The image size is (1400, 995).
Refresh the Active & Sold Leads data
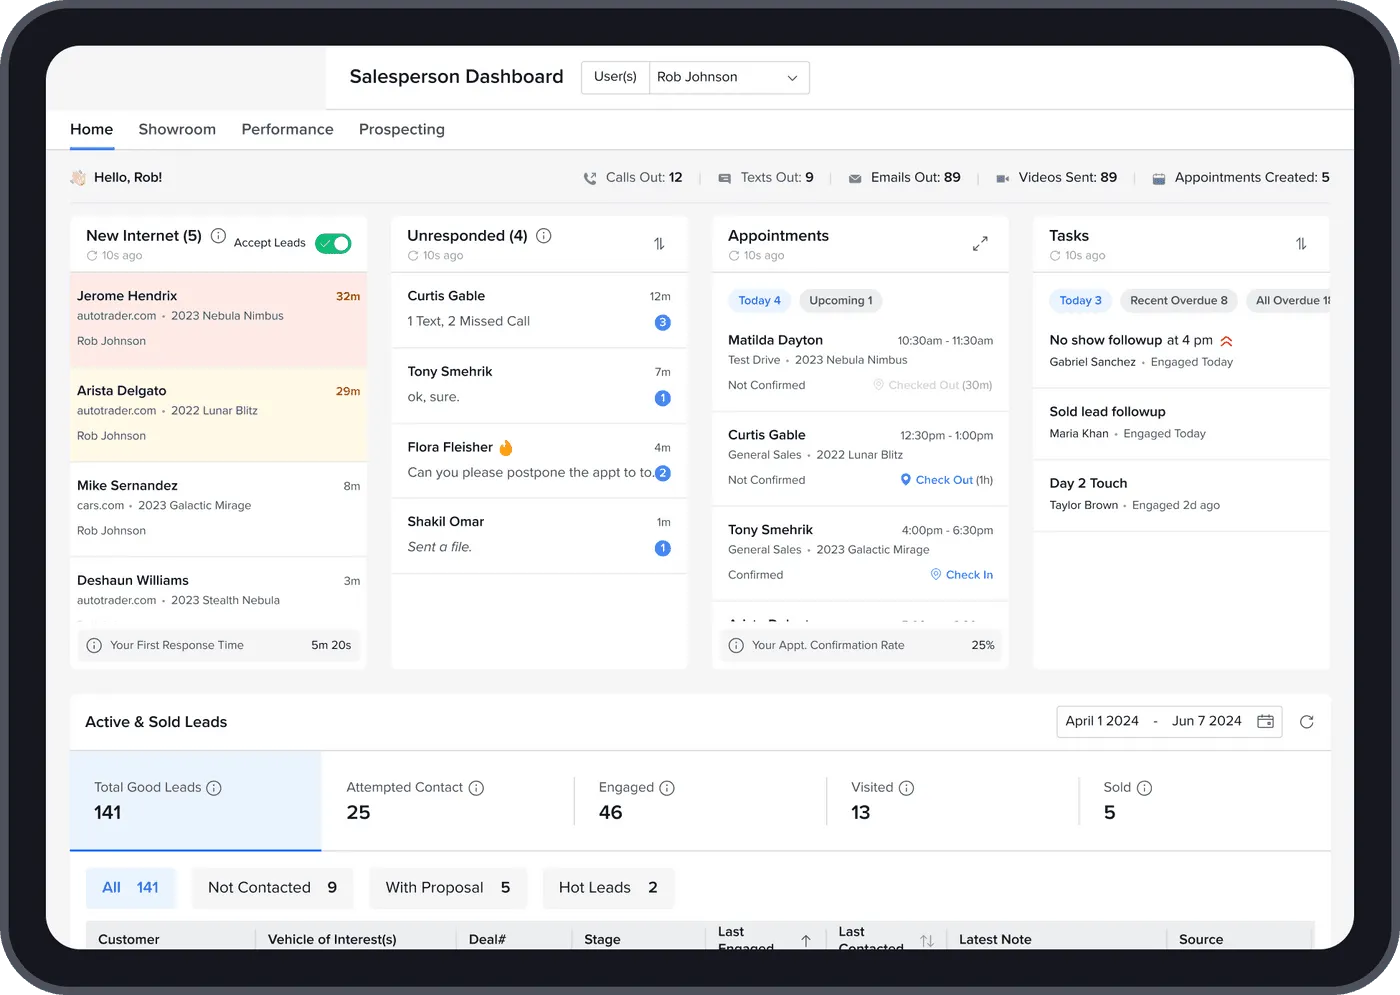click(1307, 721)
